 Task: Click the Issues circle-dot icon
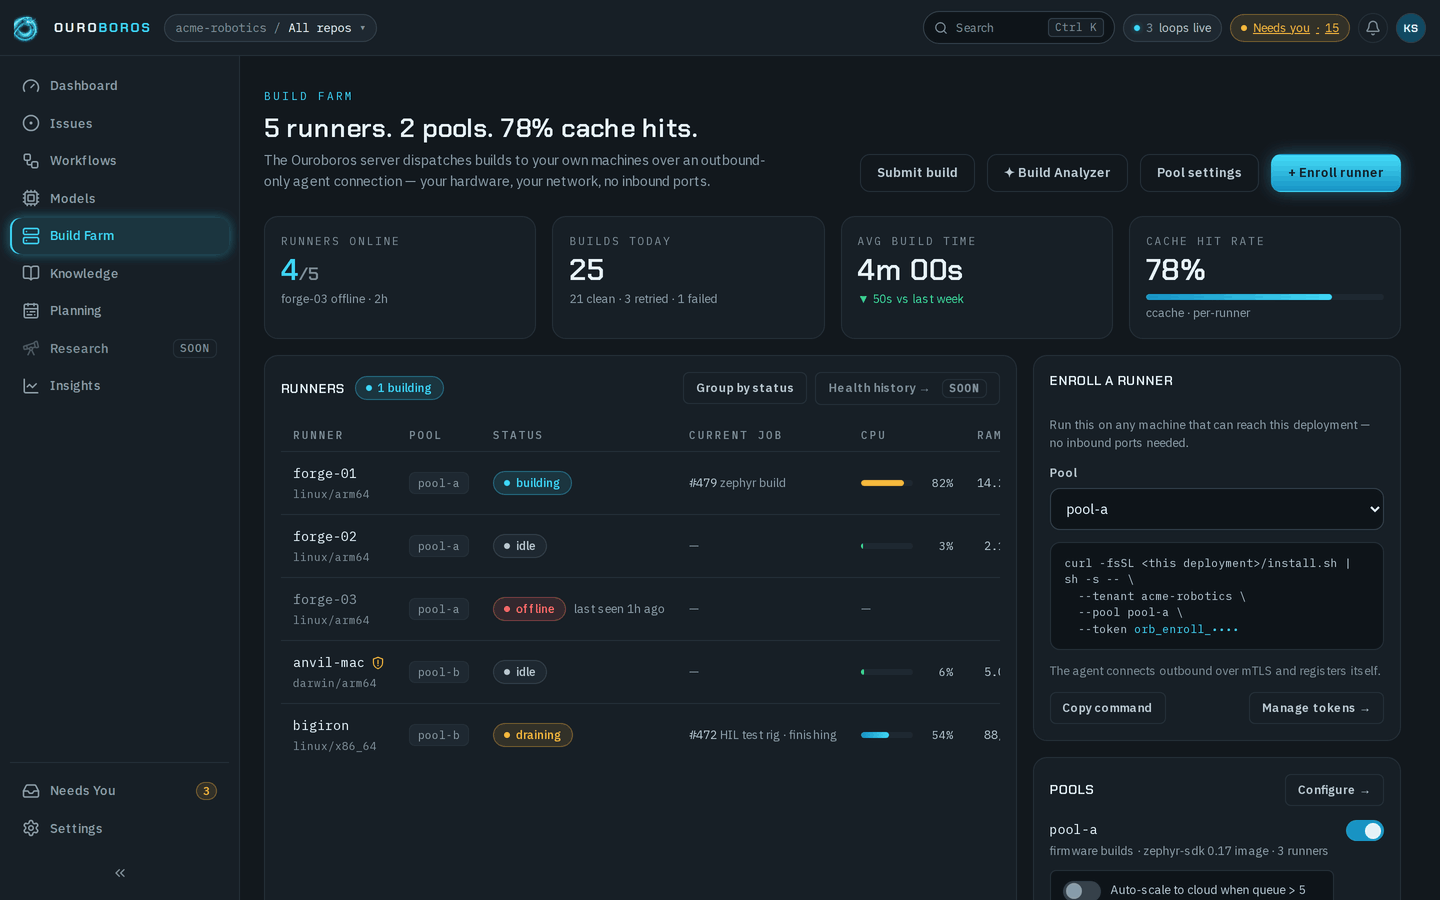pos(31,123)
